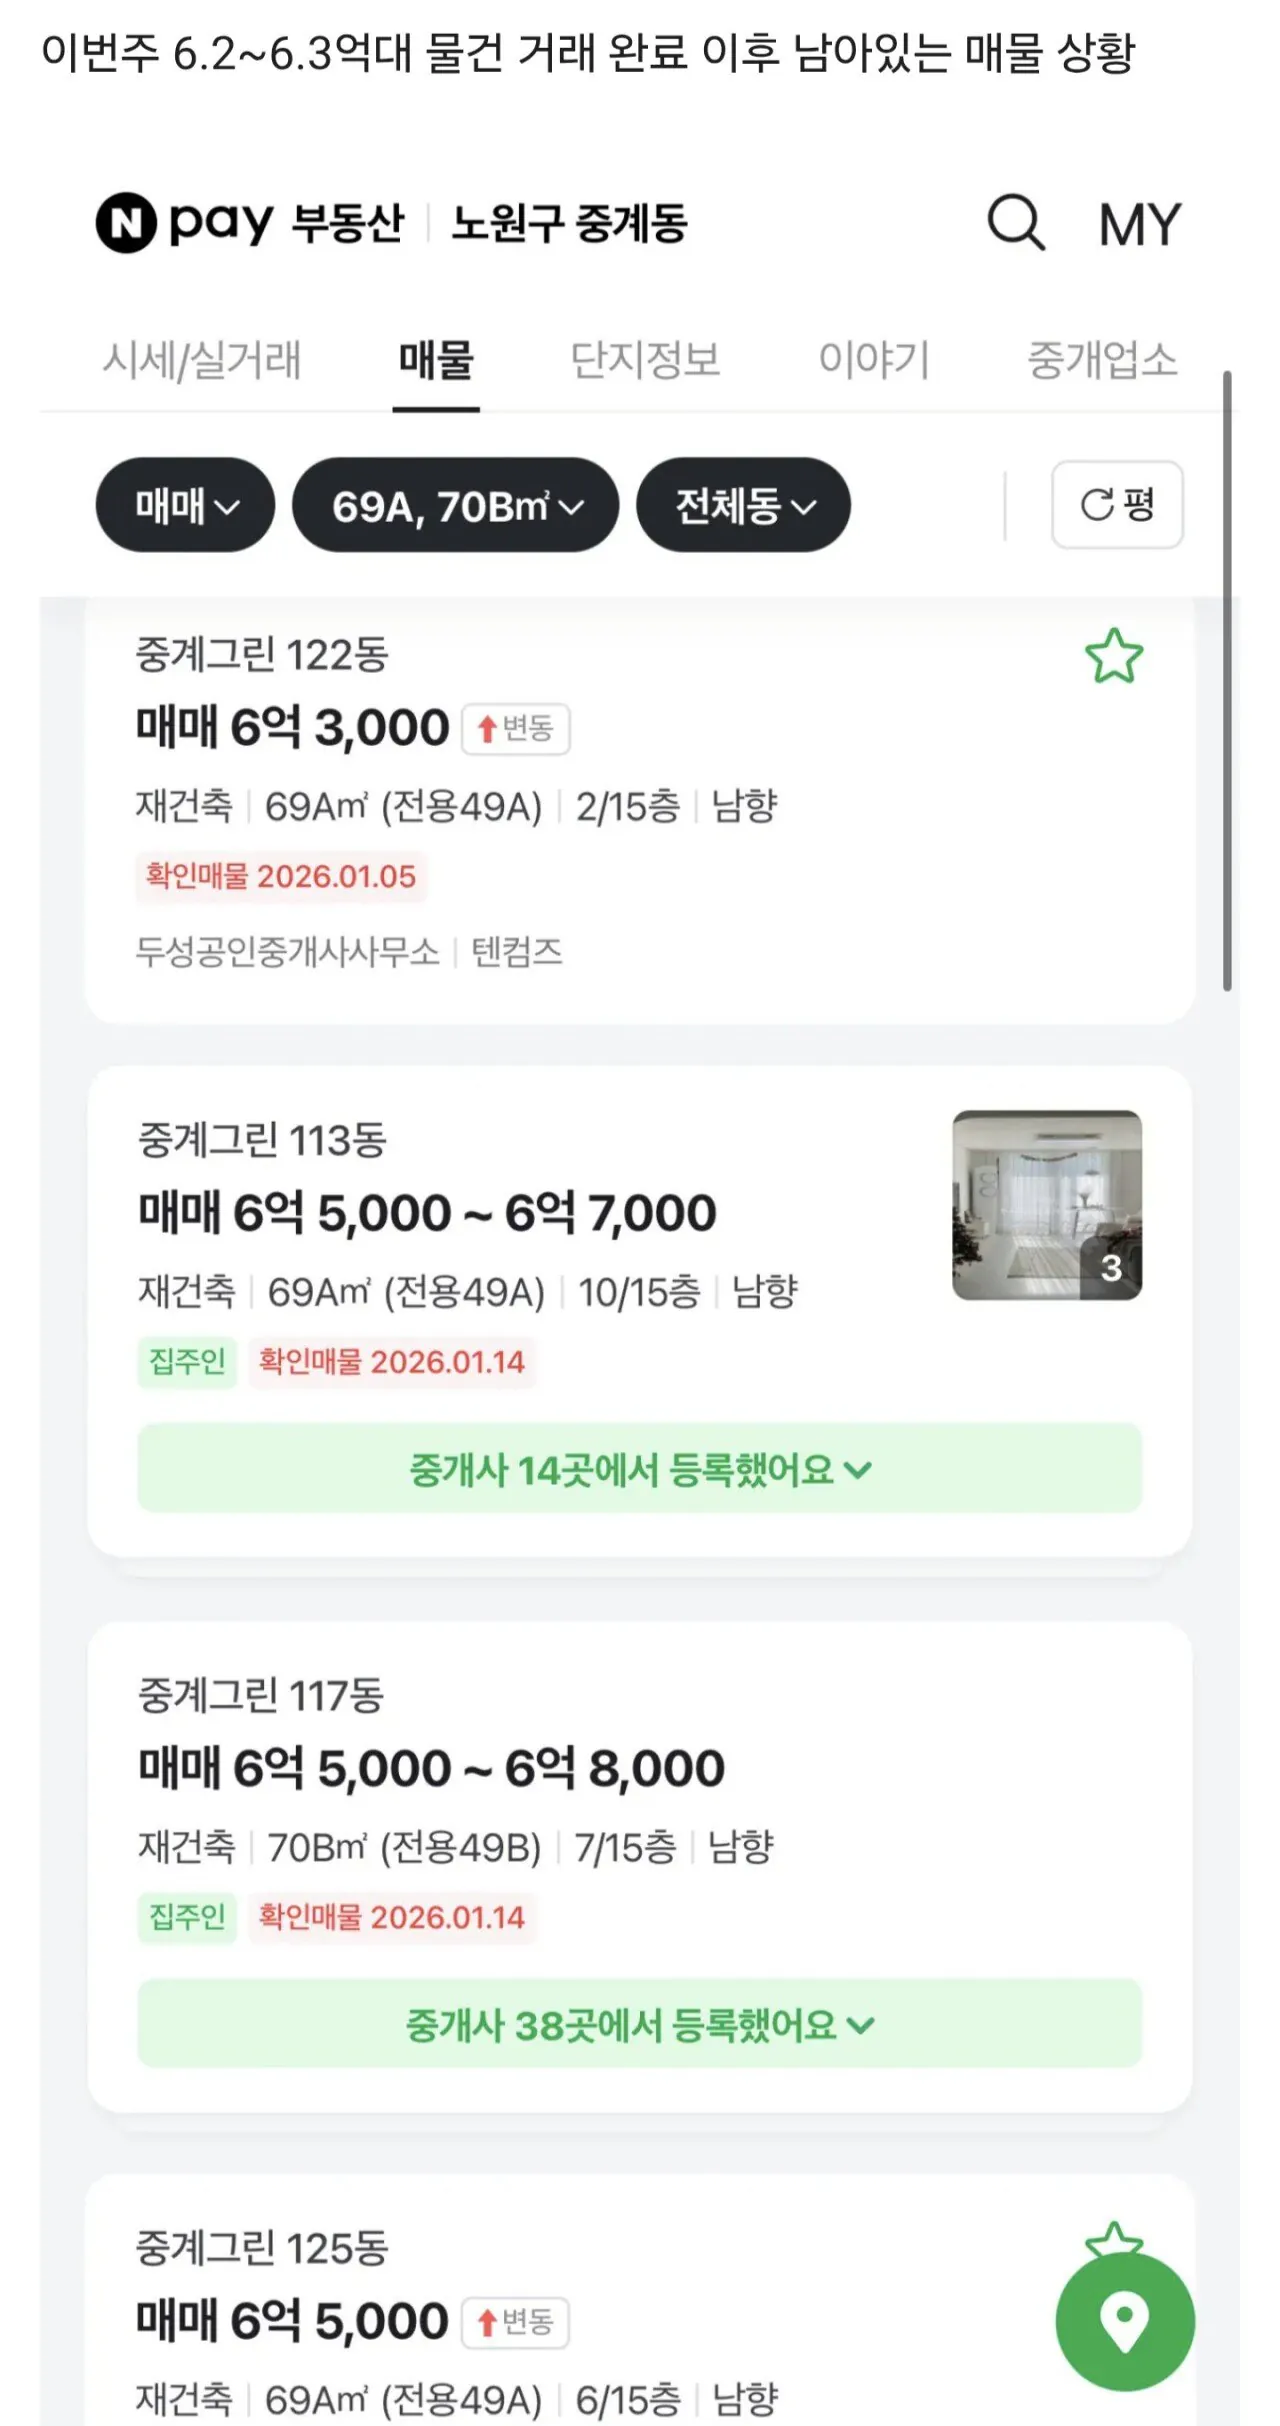View the 113동 listing photo thumbnail
This screenshot has width=1280, height=2426.
point(1046,1204)
